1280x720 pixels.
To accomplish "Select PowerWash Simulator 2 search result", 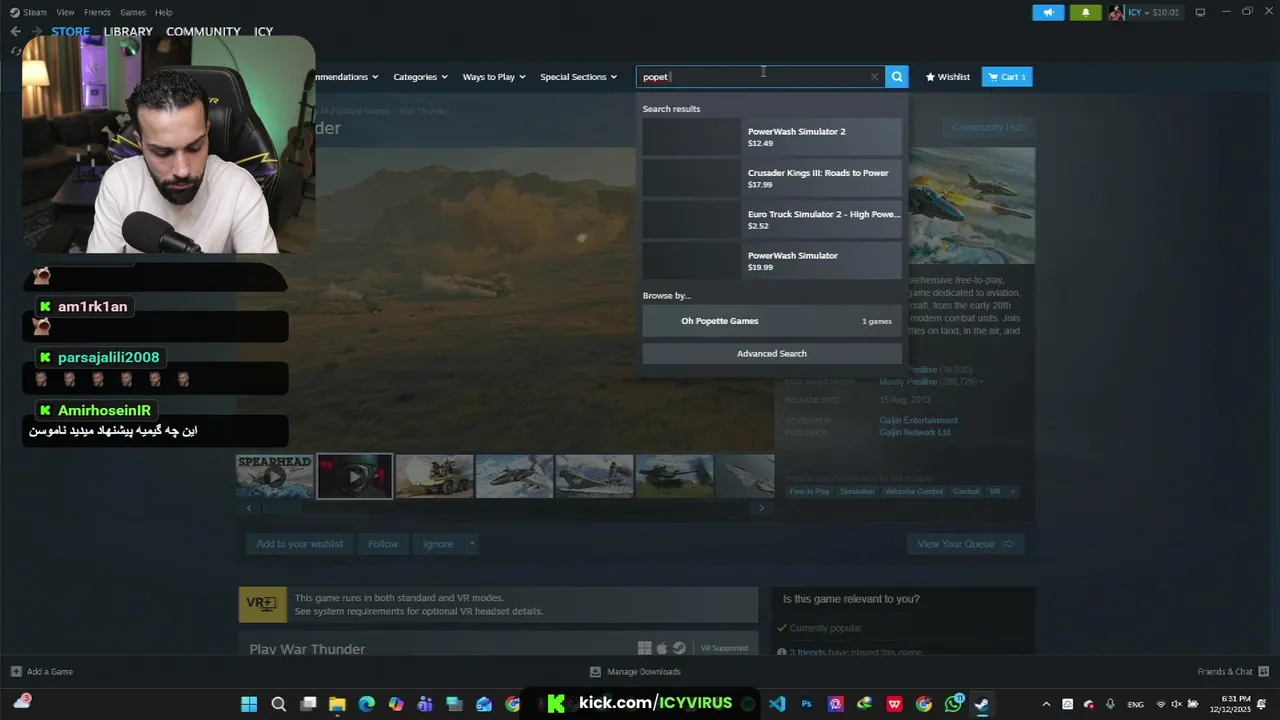I will [x=771, y=137].
